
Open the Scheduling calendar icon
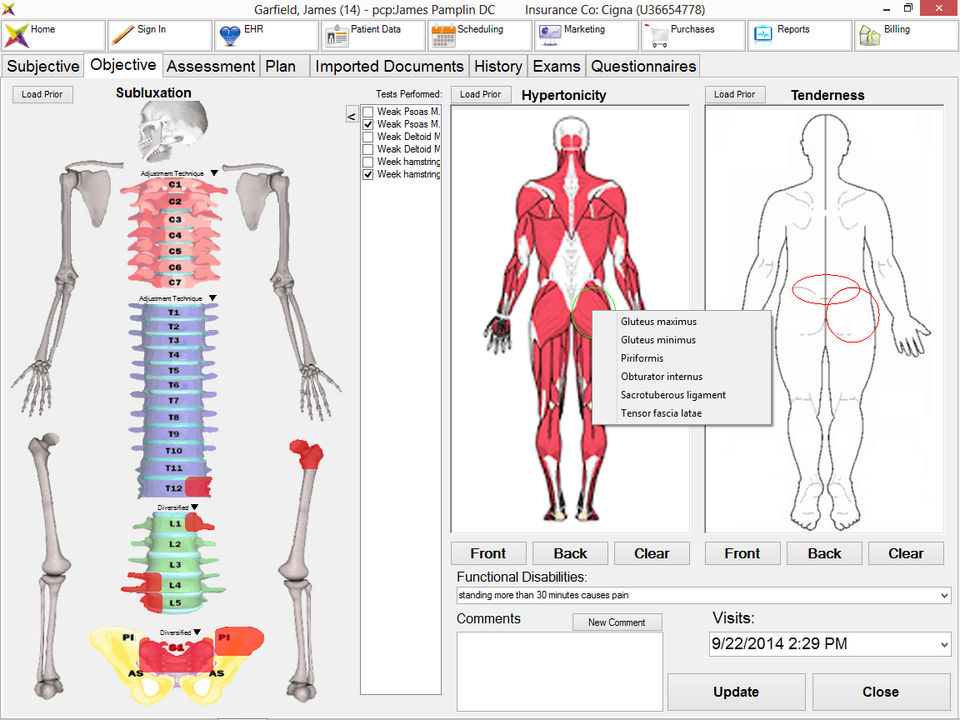(443, 36)
